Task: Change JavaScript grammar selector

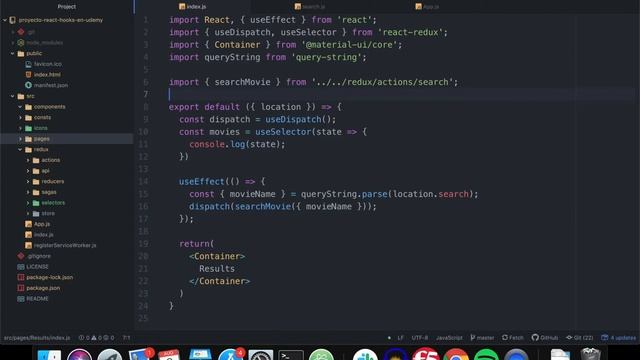Action: coord(449,338)
